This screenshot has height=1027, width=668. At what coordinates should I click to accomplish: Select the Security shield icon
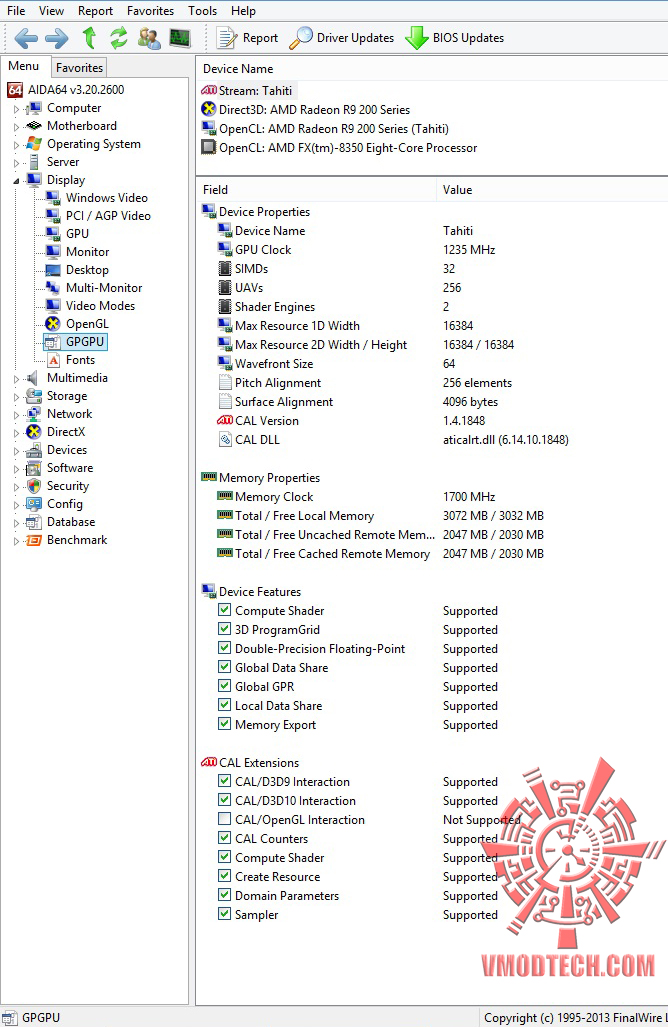pyautogui.click(x=34, y=486)
